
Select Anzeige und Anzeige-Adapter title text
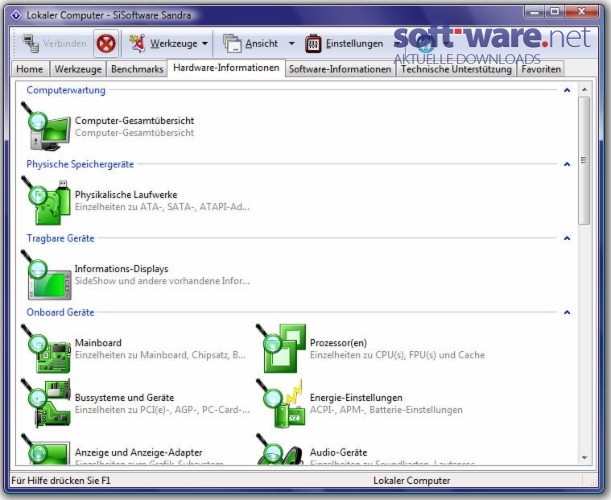138,452
